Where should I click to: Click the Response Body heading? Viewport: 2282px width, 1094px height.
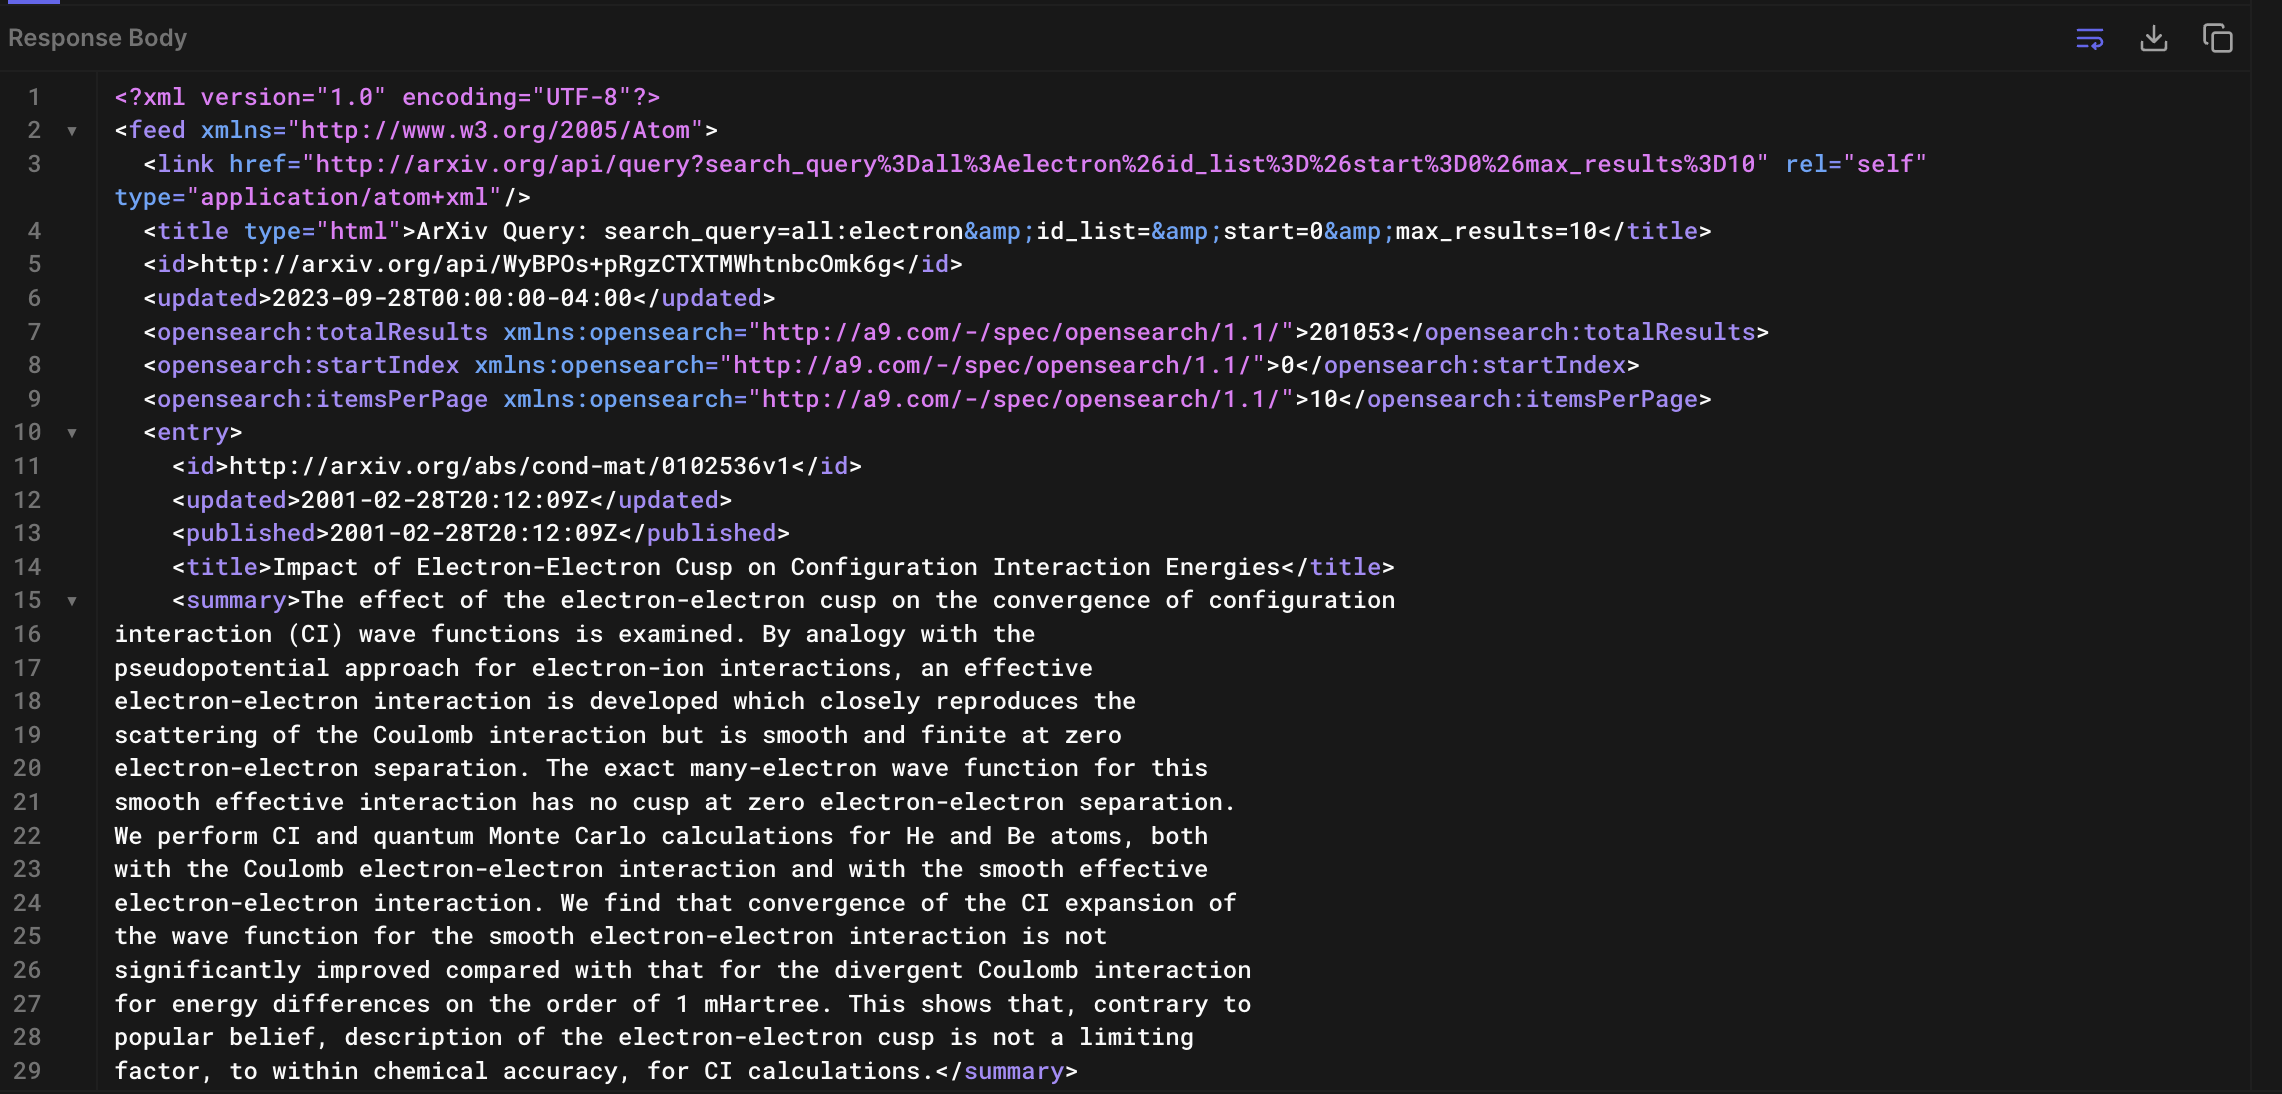pyautogui.click(x=97, y=38)
